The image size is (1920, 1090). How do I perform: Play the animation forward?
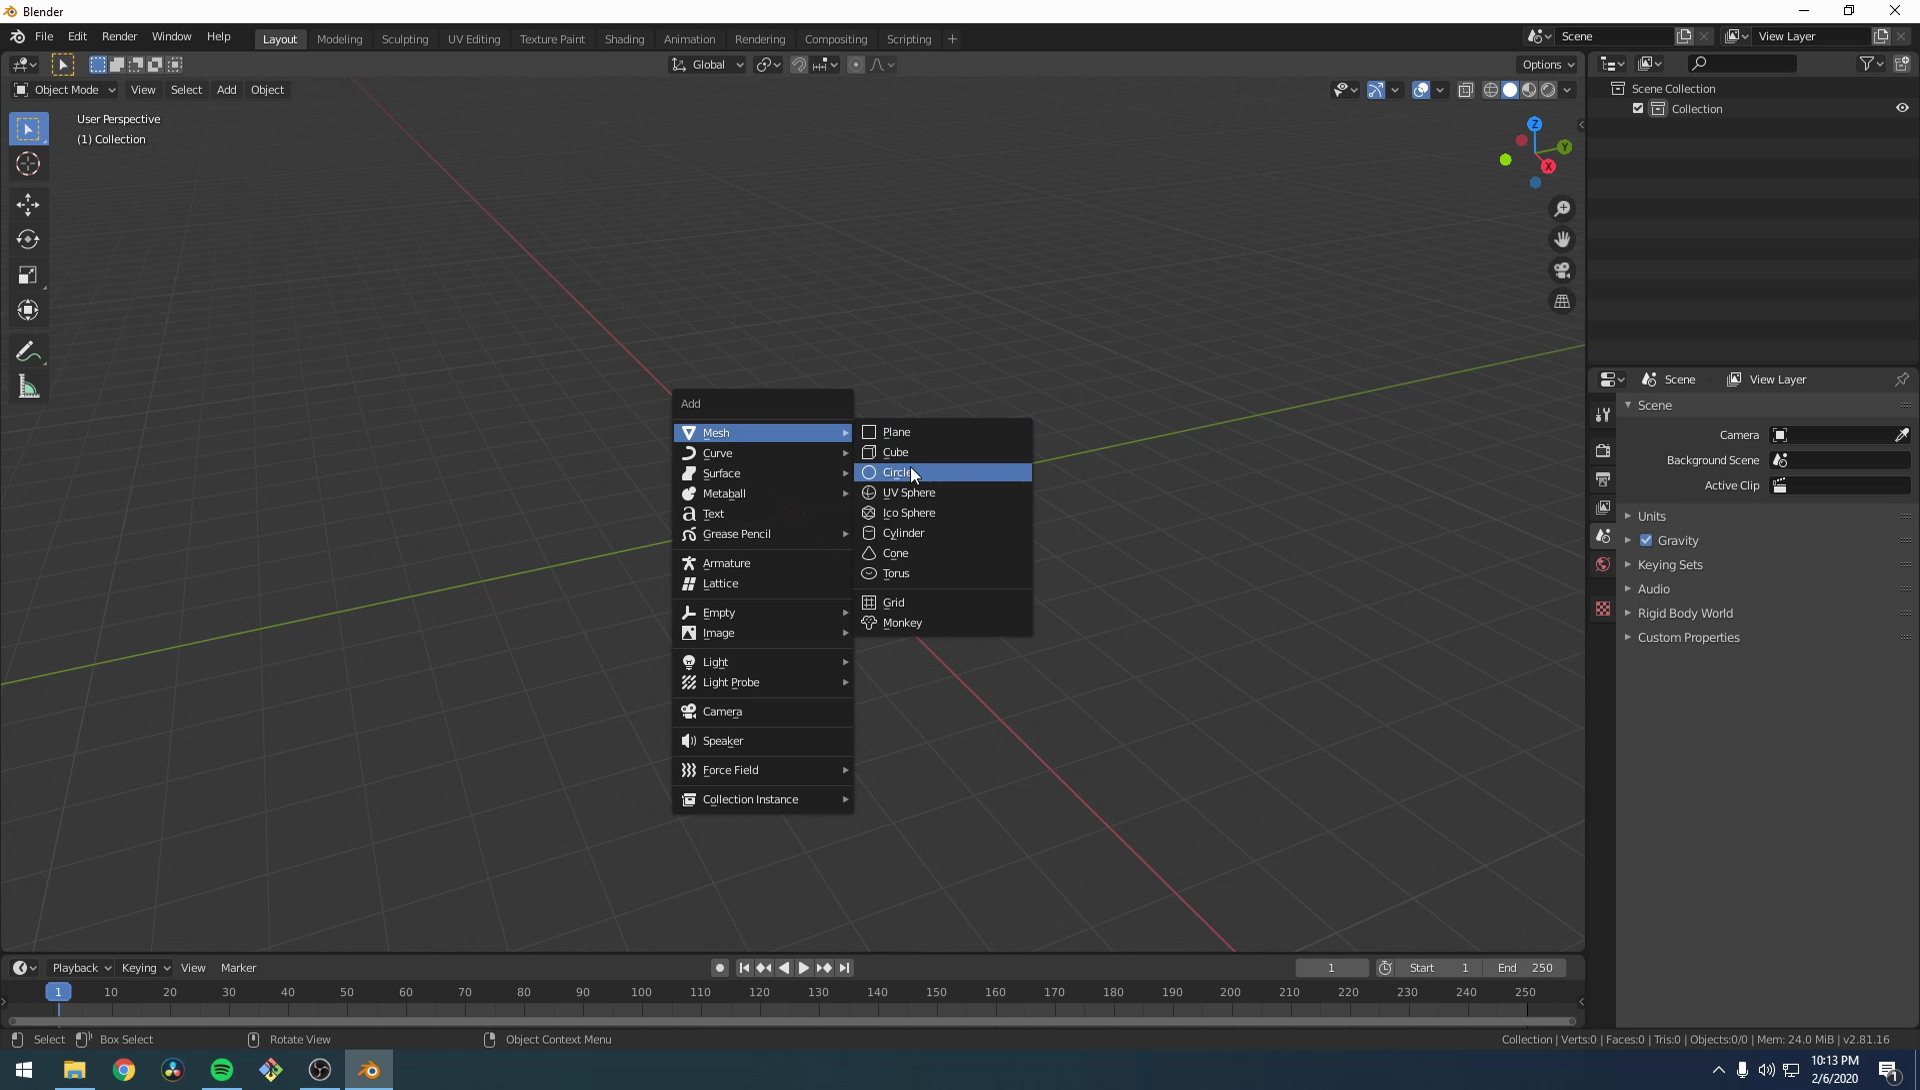click(x=803, y=968)
